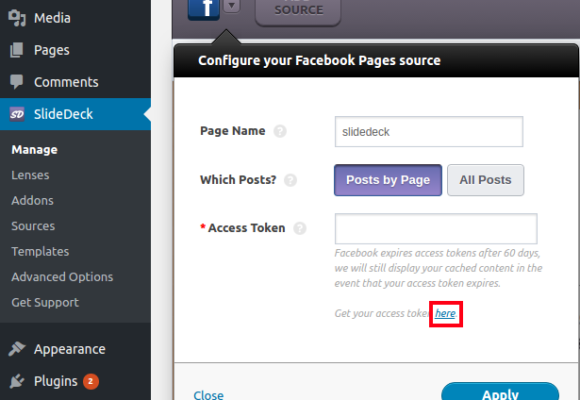The image size is (580, 400).
Task: Open dropdown arrow next to Facebook icon
Action: [x=232, y=6]
